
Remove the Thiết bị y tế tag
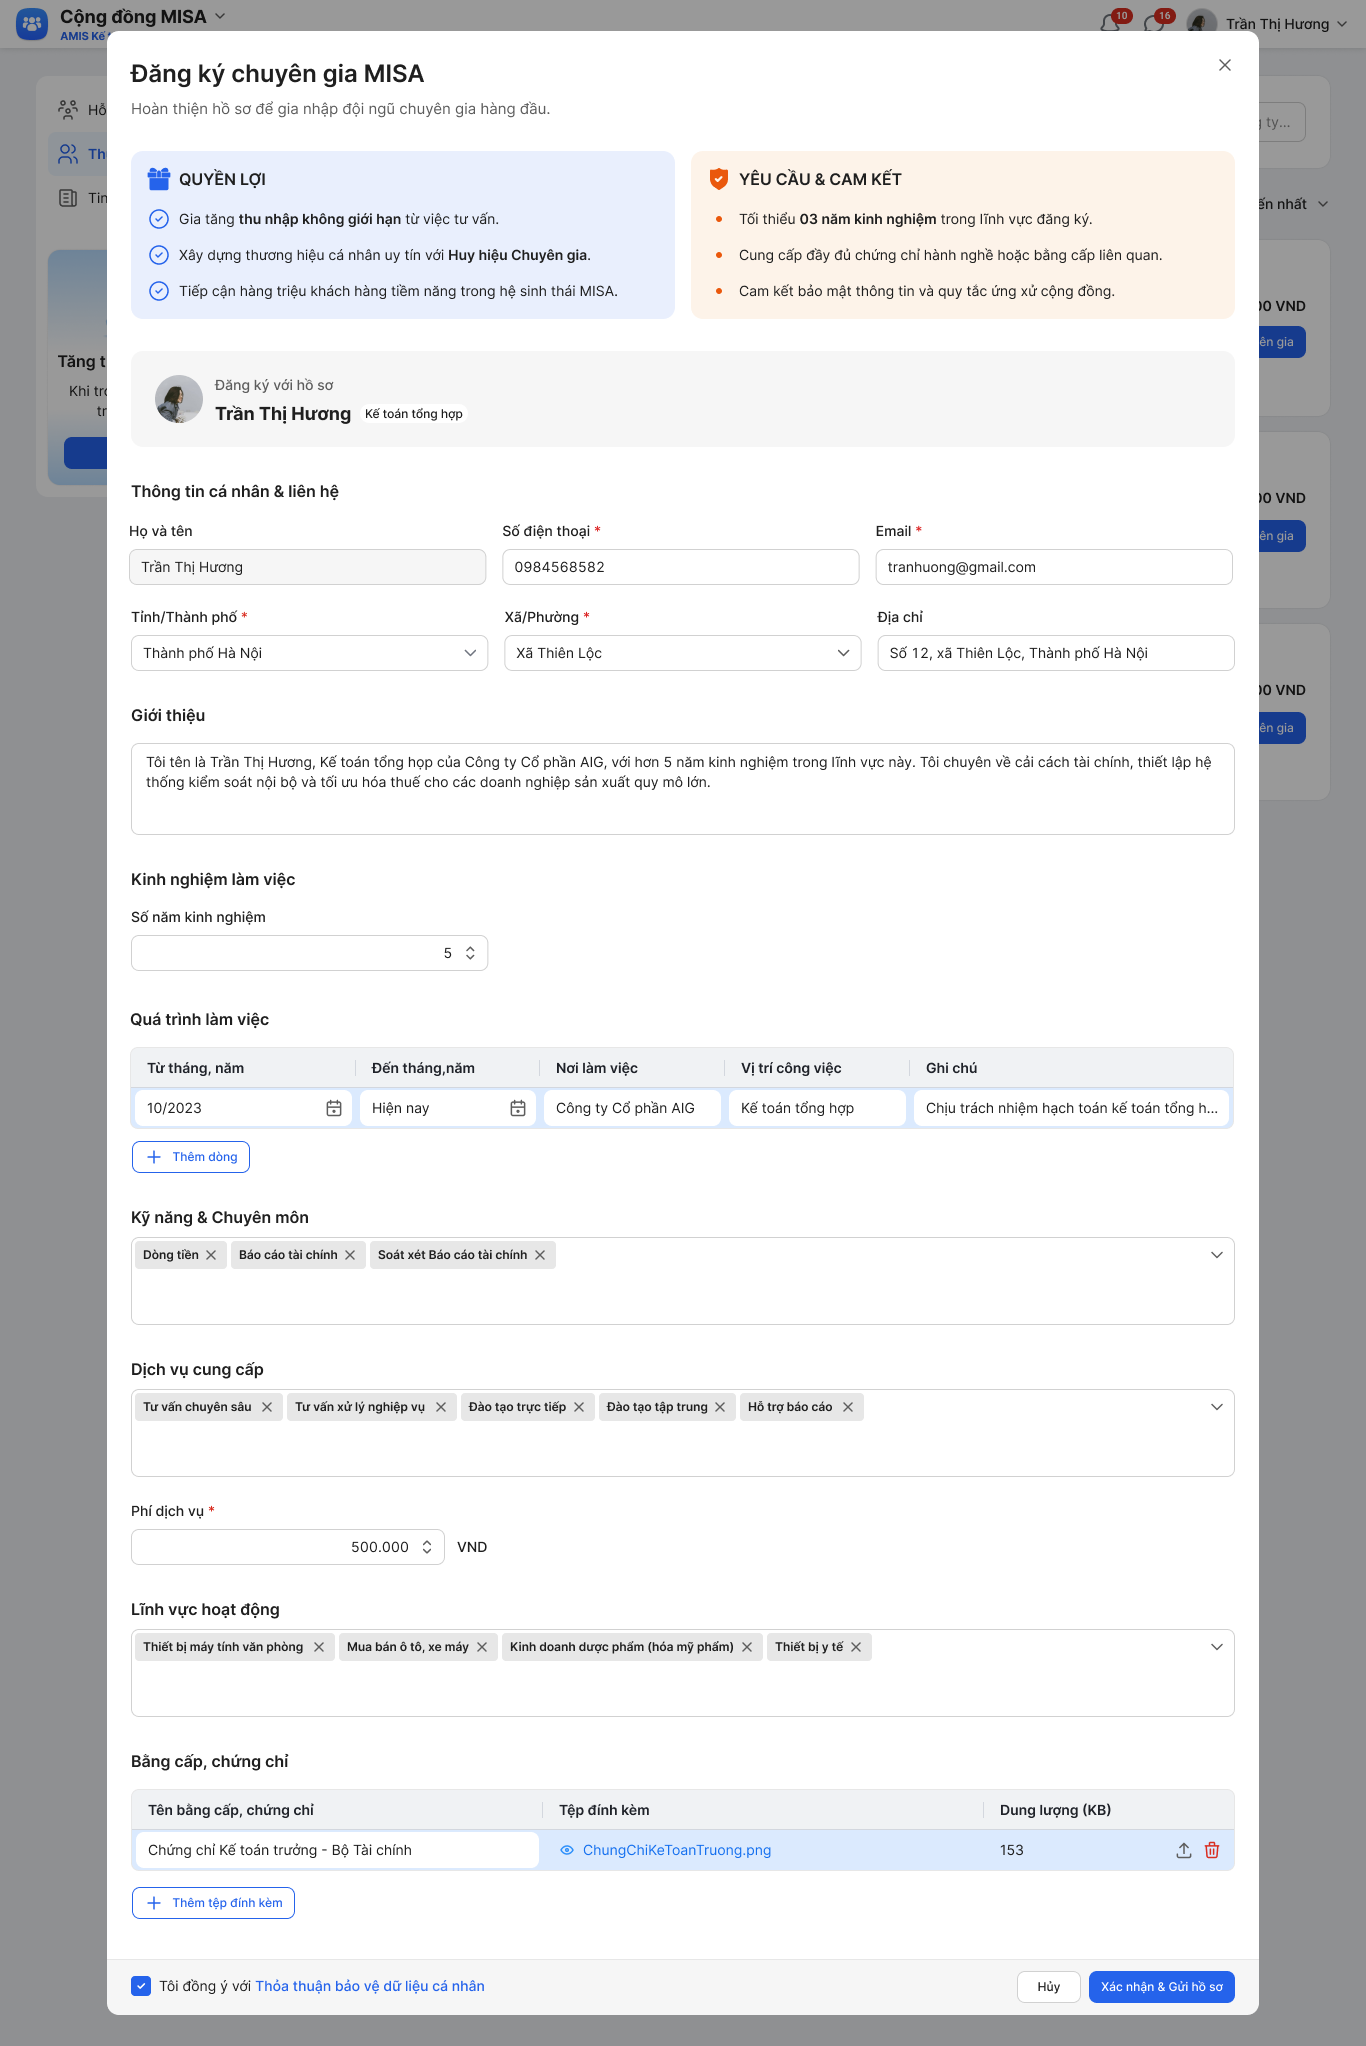click(x=856, y=1647)
